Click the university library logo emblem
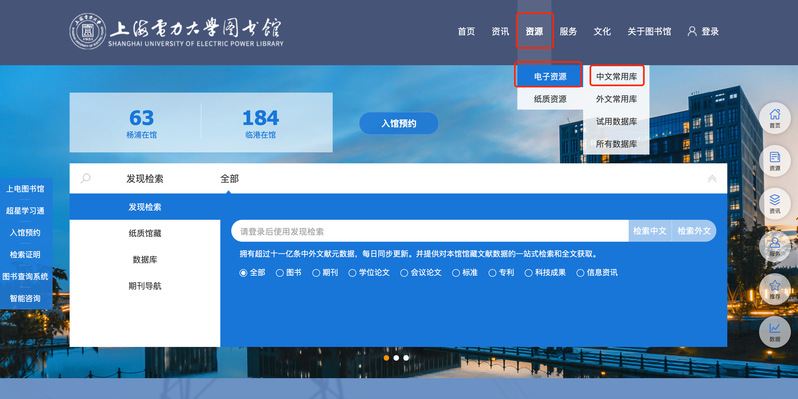Image resolution: width=798 pixels, height=399 pixels. coord(88,32)
